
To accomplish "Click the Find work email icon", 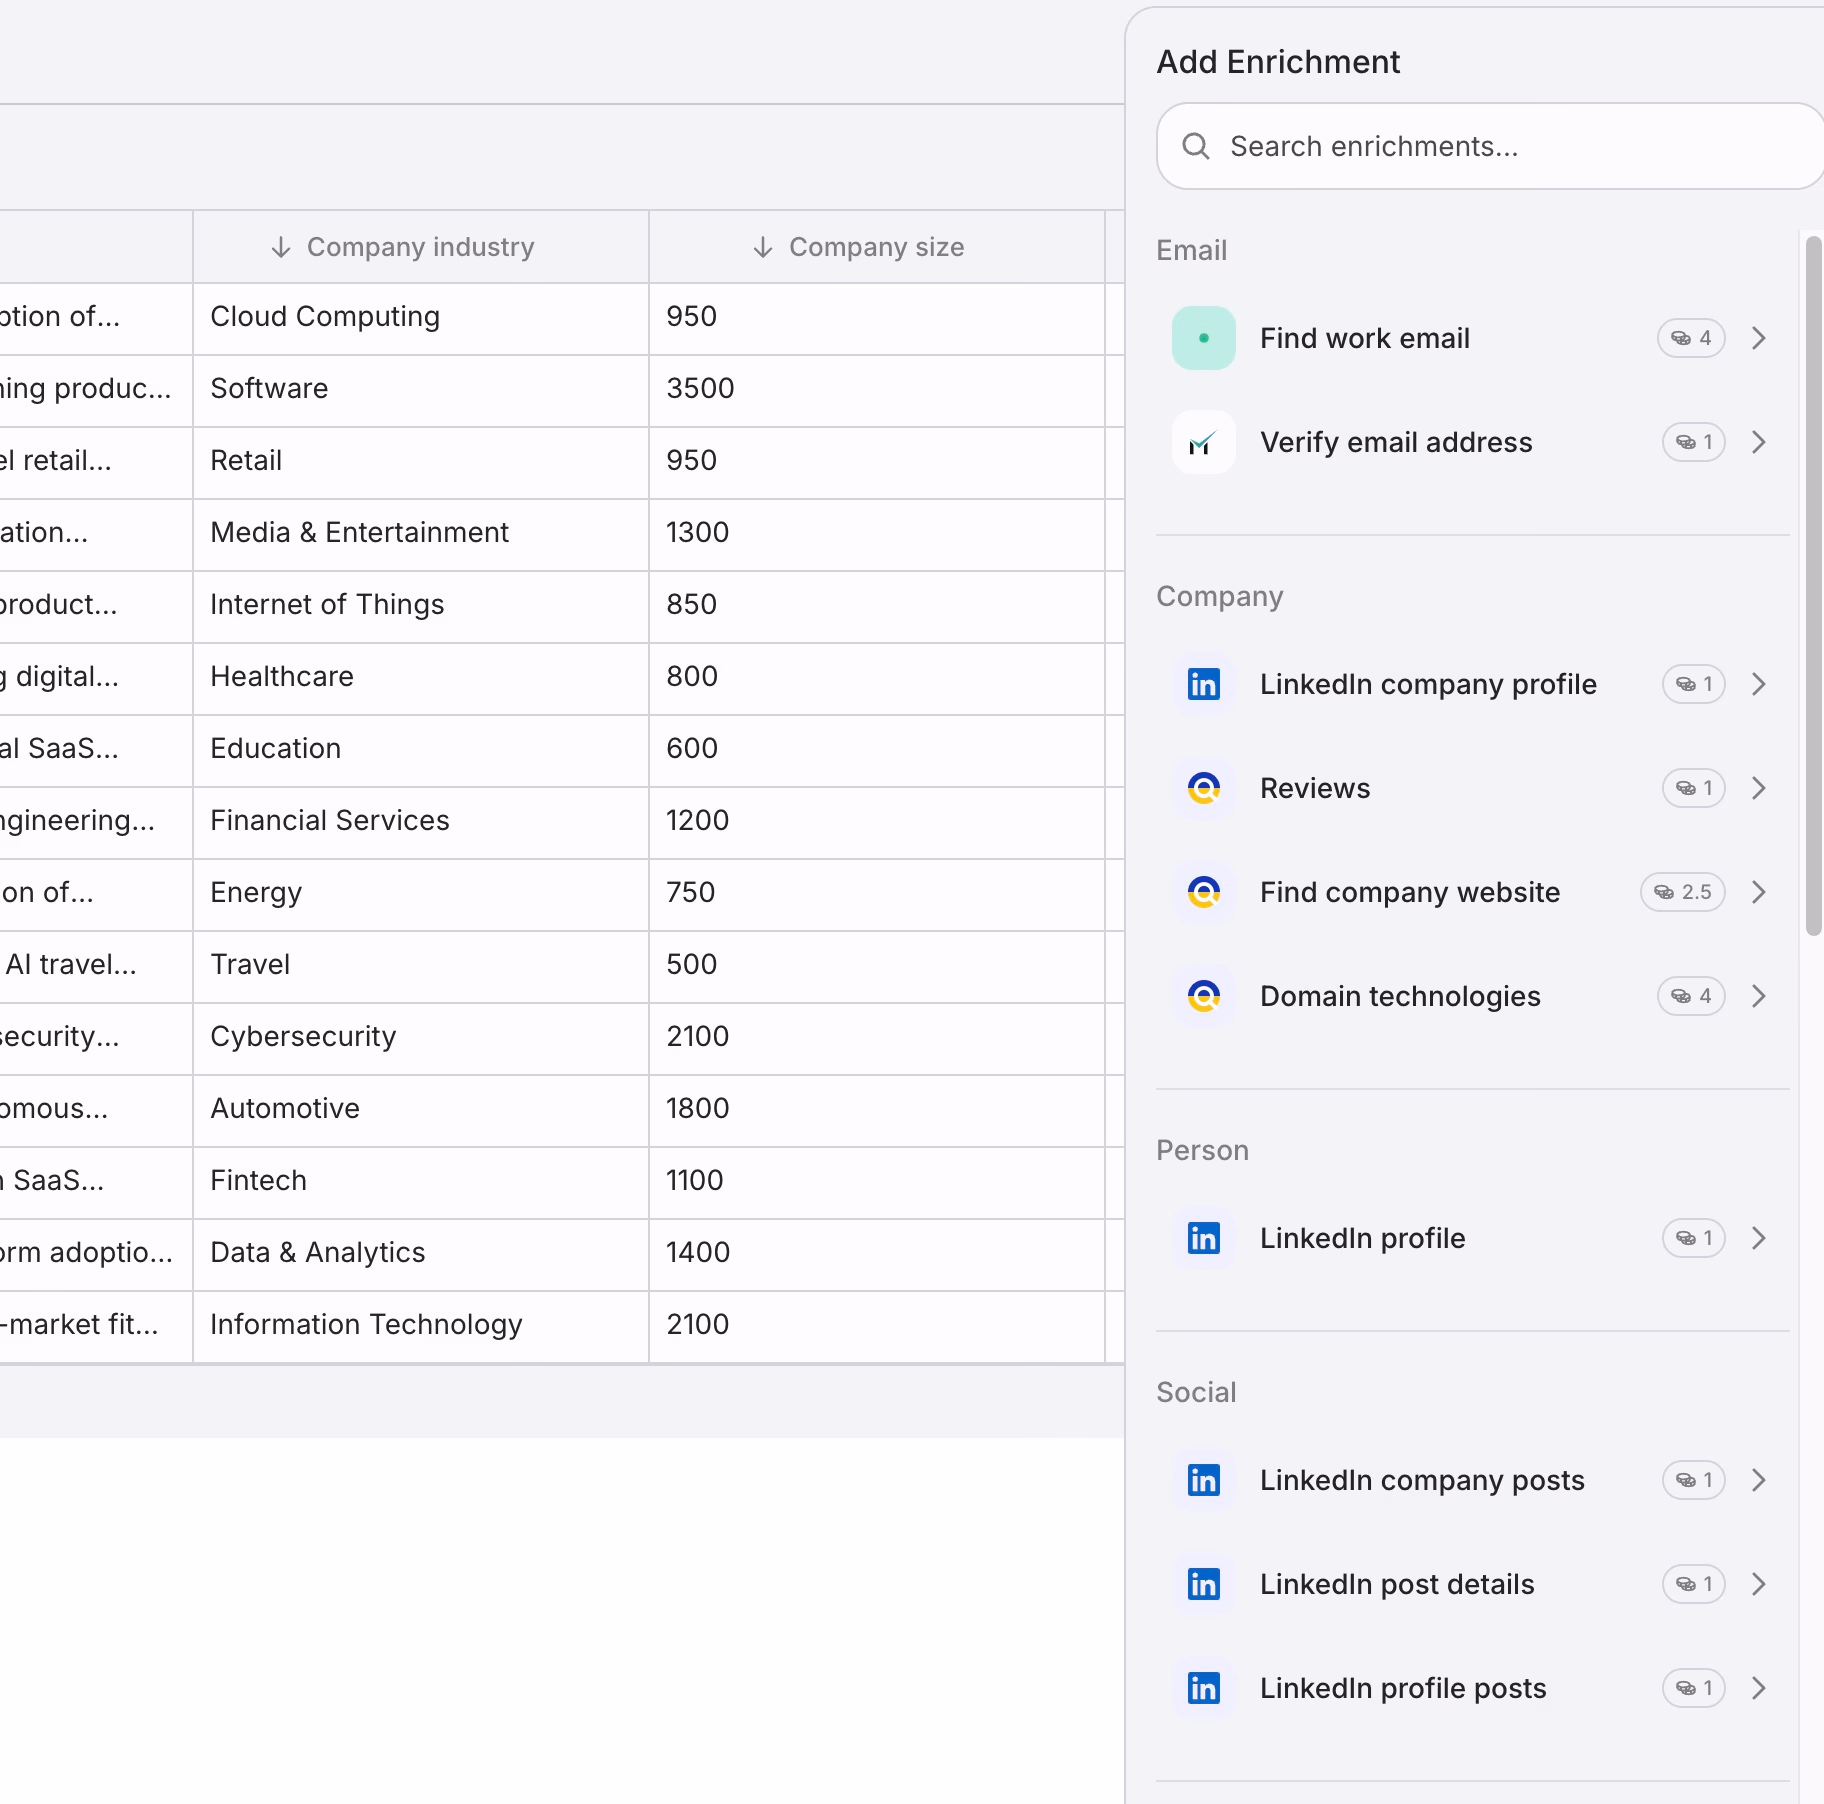I will [x=1203, y=338].
